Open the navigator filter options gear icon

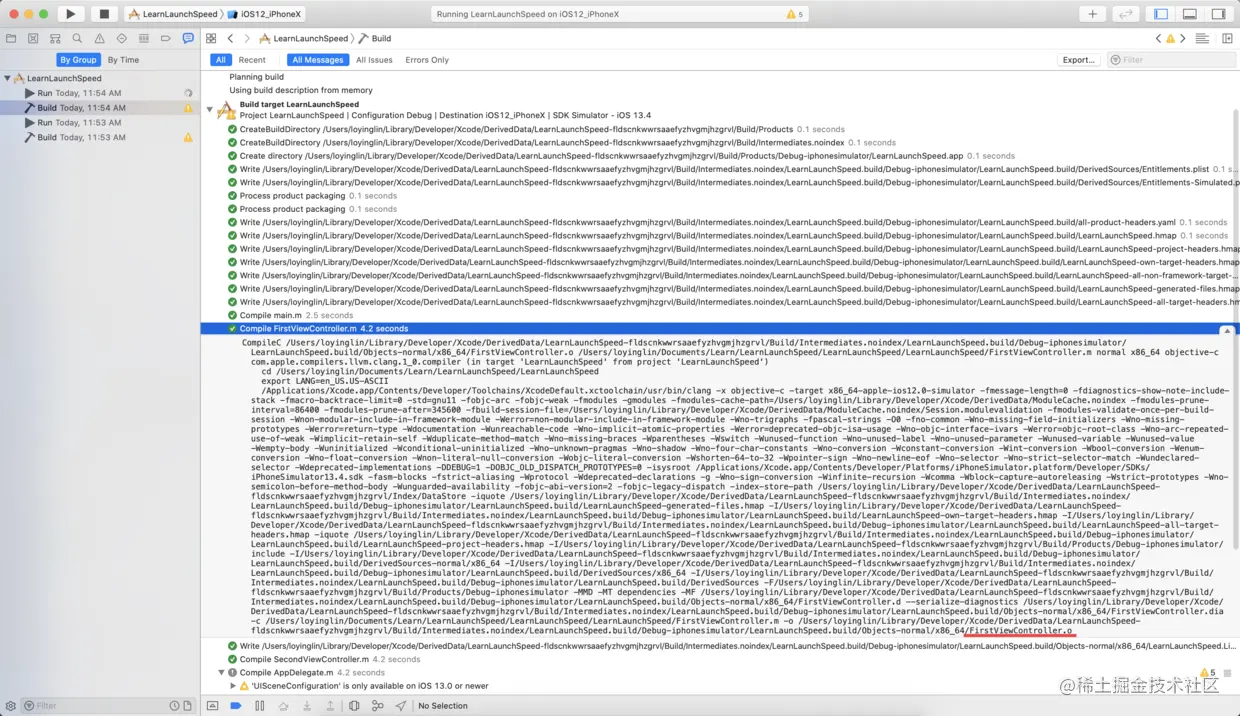11,705
